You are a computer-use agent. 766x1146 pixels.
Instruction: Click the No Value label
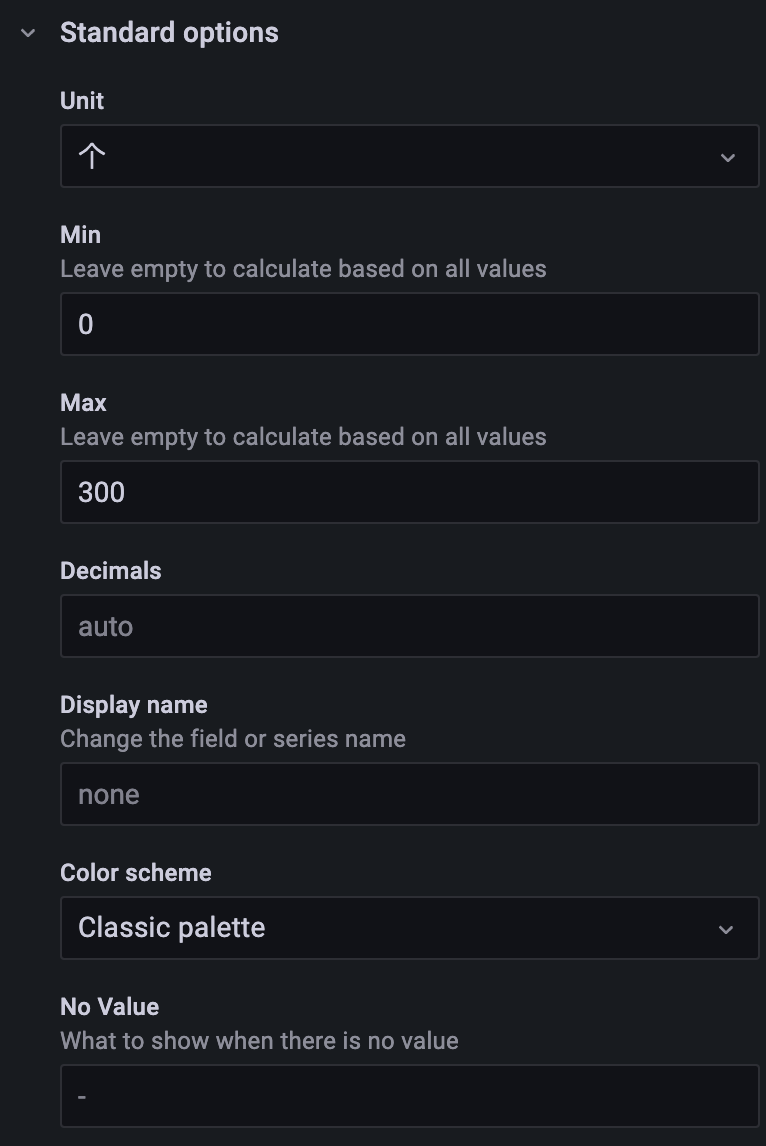(x=110, y=1007)
